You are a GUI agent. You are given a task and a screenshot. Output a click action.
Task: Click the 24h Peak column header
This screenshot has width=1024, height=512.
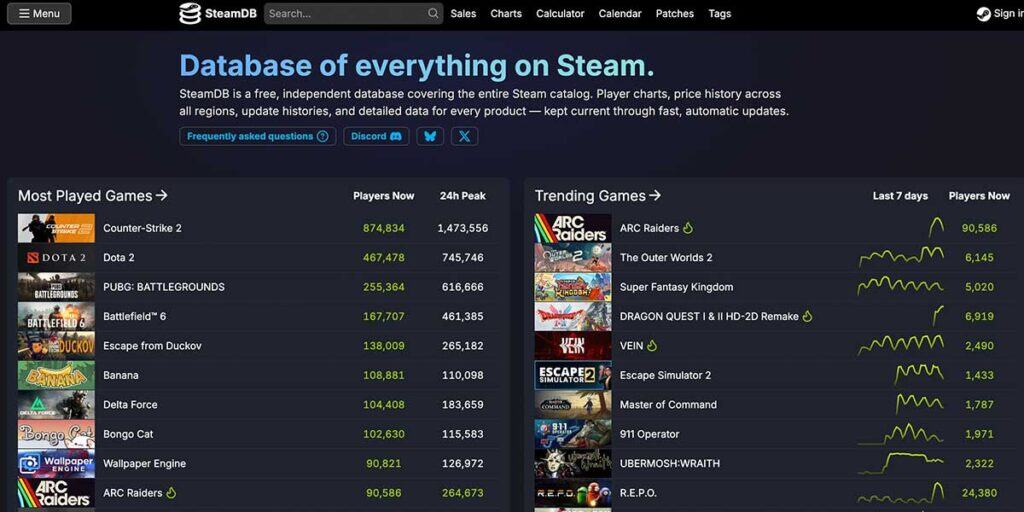pyautogui.click(x=462, y=195)
